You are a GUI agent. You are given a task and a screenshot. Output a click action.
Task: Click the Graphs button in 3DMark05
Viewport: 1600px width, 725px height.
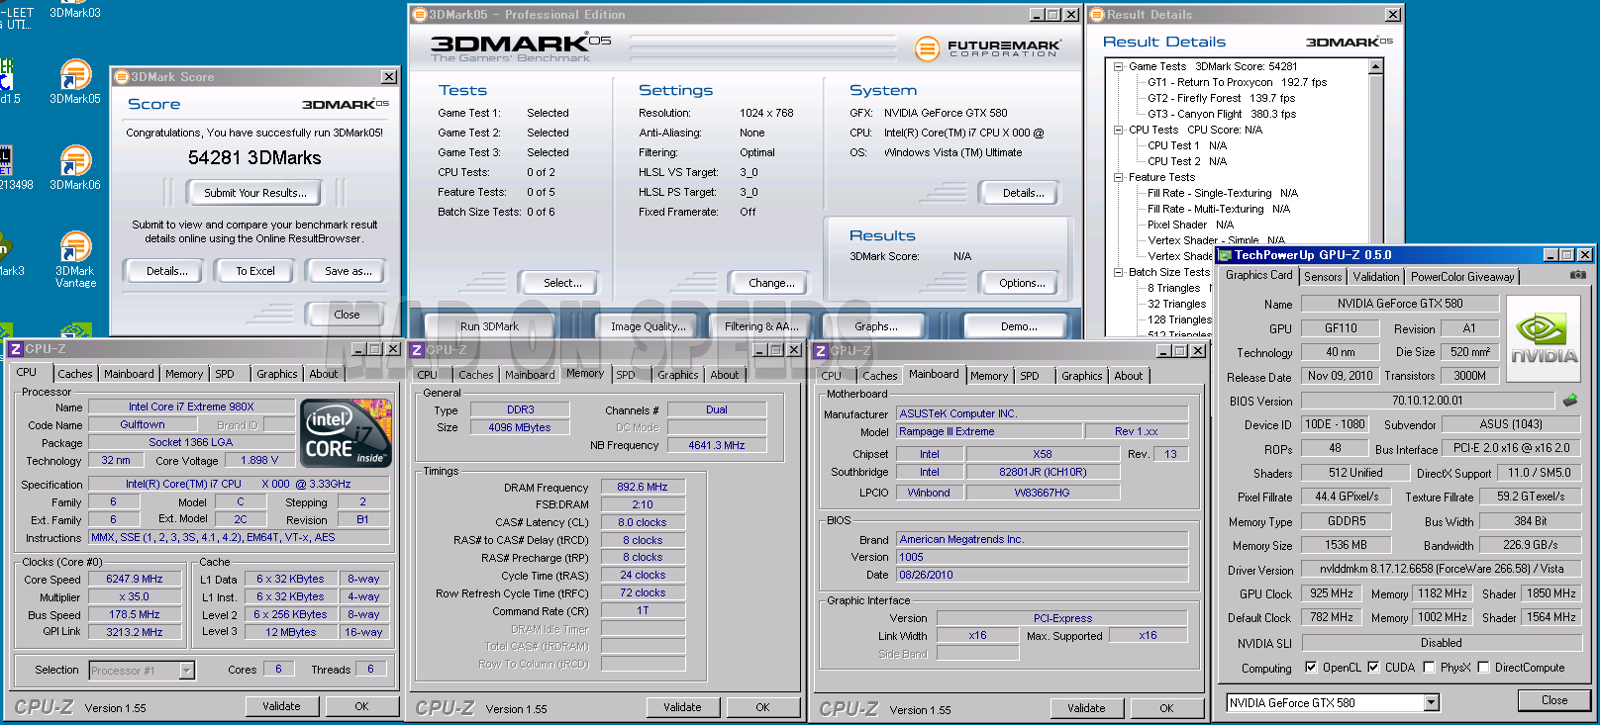click(876, 326)
